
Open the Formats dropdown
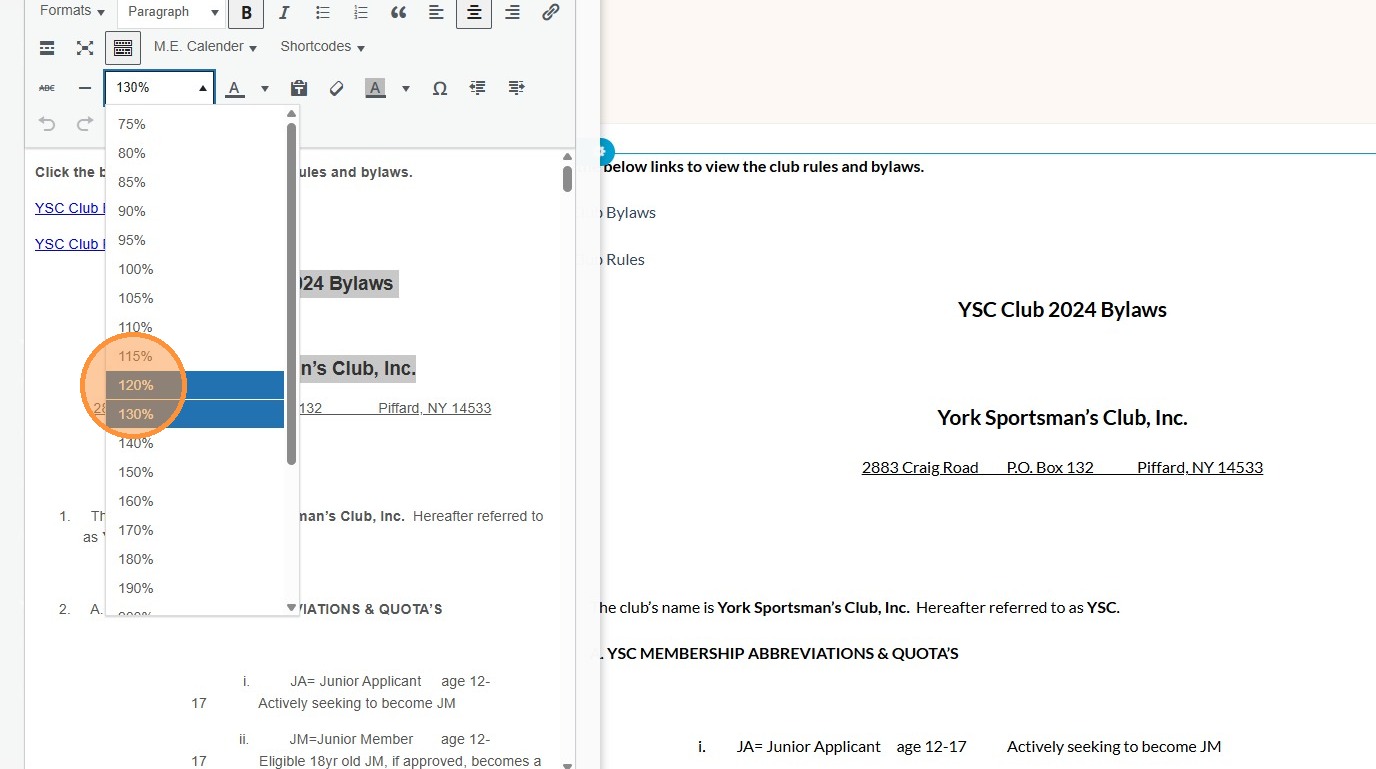click(x=73, y=11)
